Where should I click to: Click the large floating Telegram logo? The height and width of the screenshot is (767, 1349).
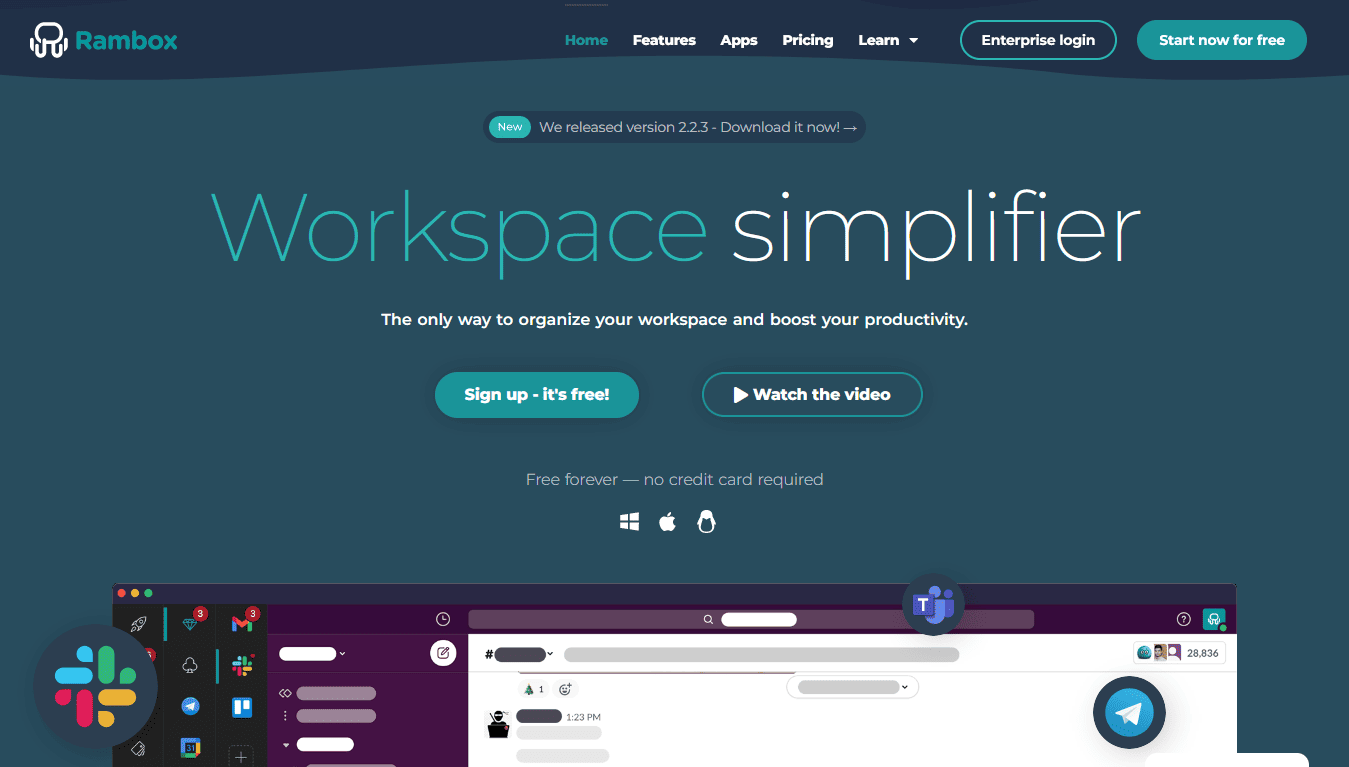[x=1129, y=713]
